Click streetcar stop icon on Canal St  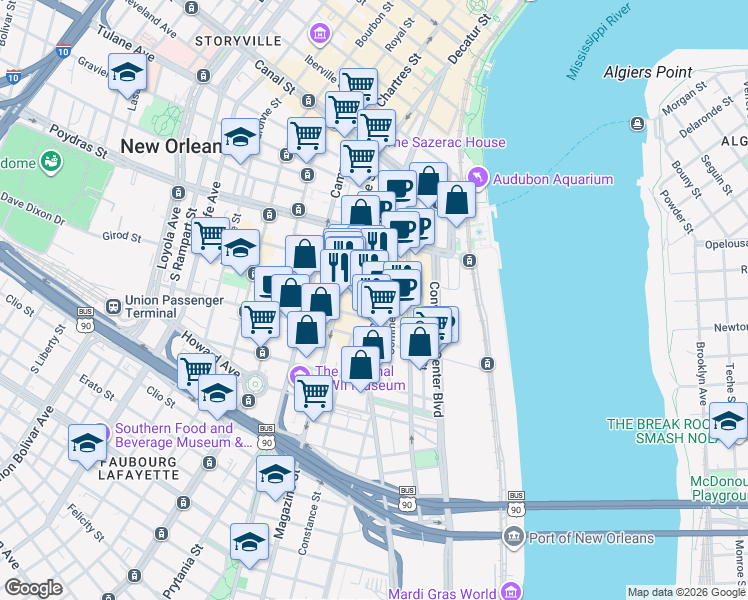(x=309, y=101)
